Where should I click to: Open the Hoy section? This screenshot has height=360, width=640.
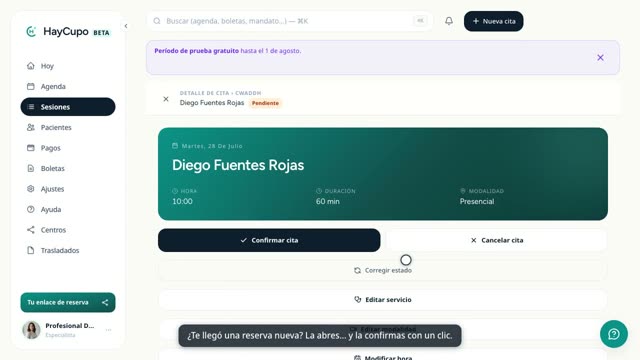tap(68, 66)
